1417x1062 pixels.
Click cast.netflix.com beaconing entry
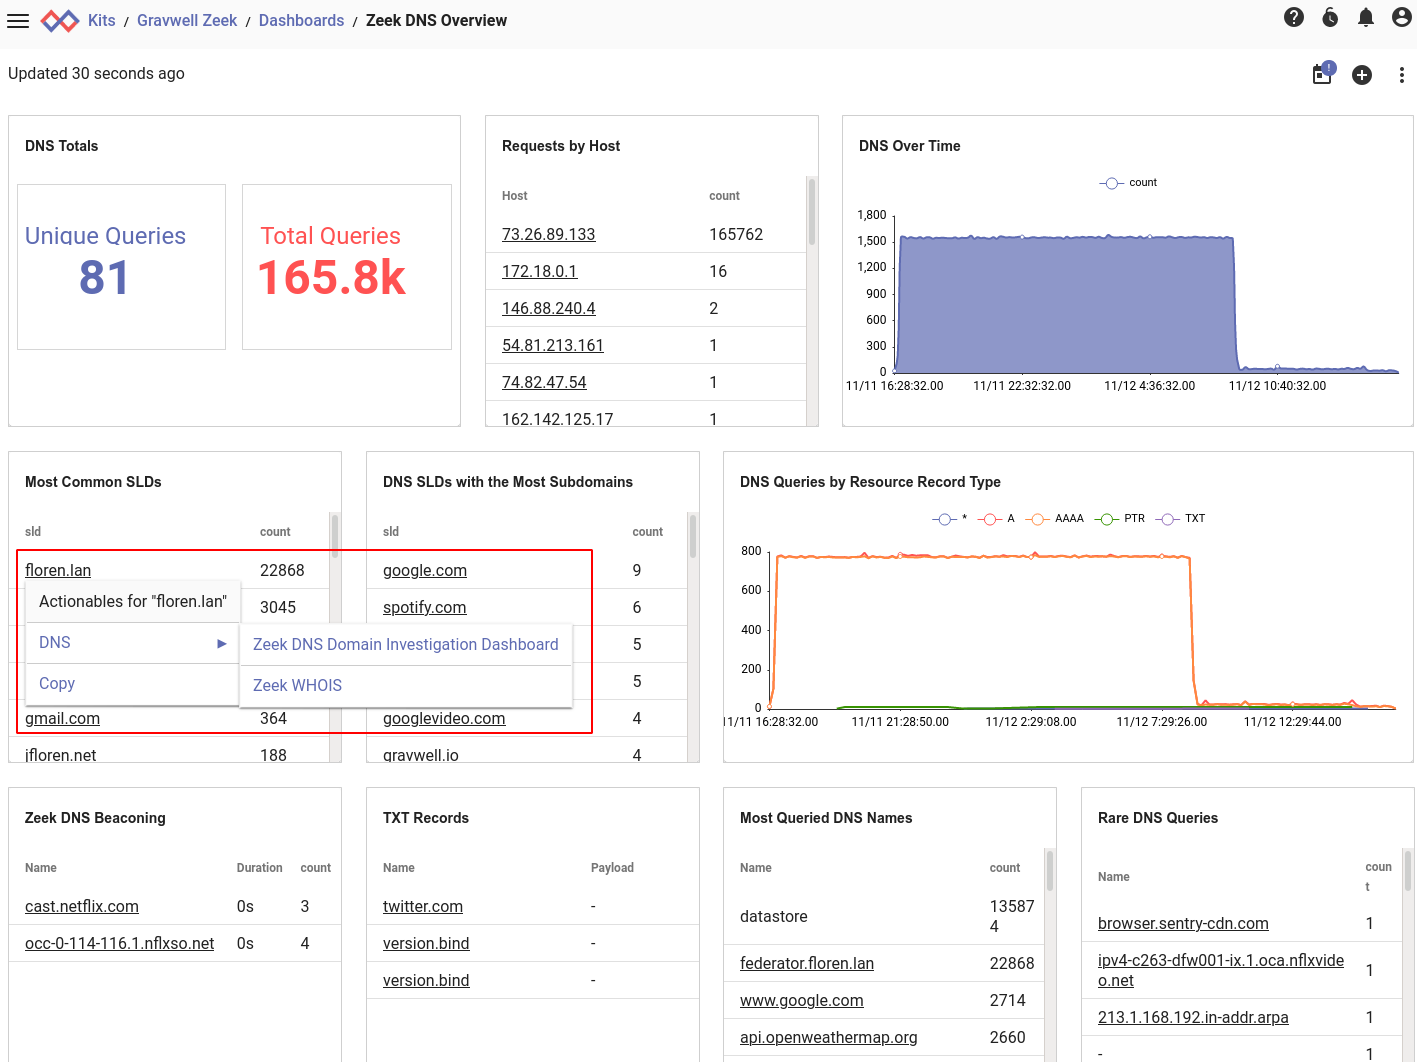82,906
